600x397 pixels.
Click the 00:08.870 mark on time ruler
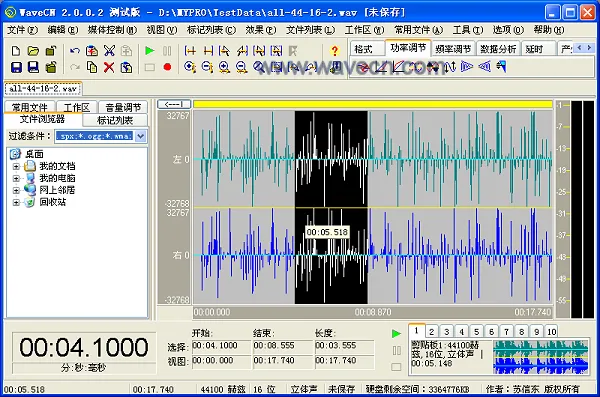(373, 312)
